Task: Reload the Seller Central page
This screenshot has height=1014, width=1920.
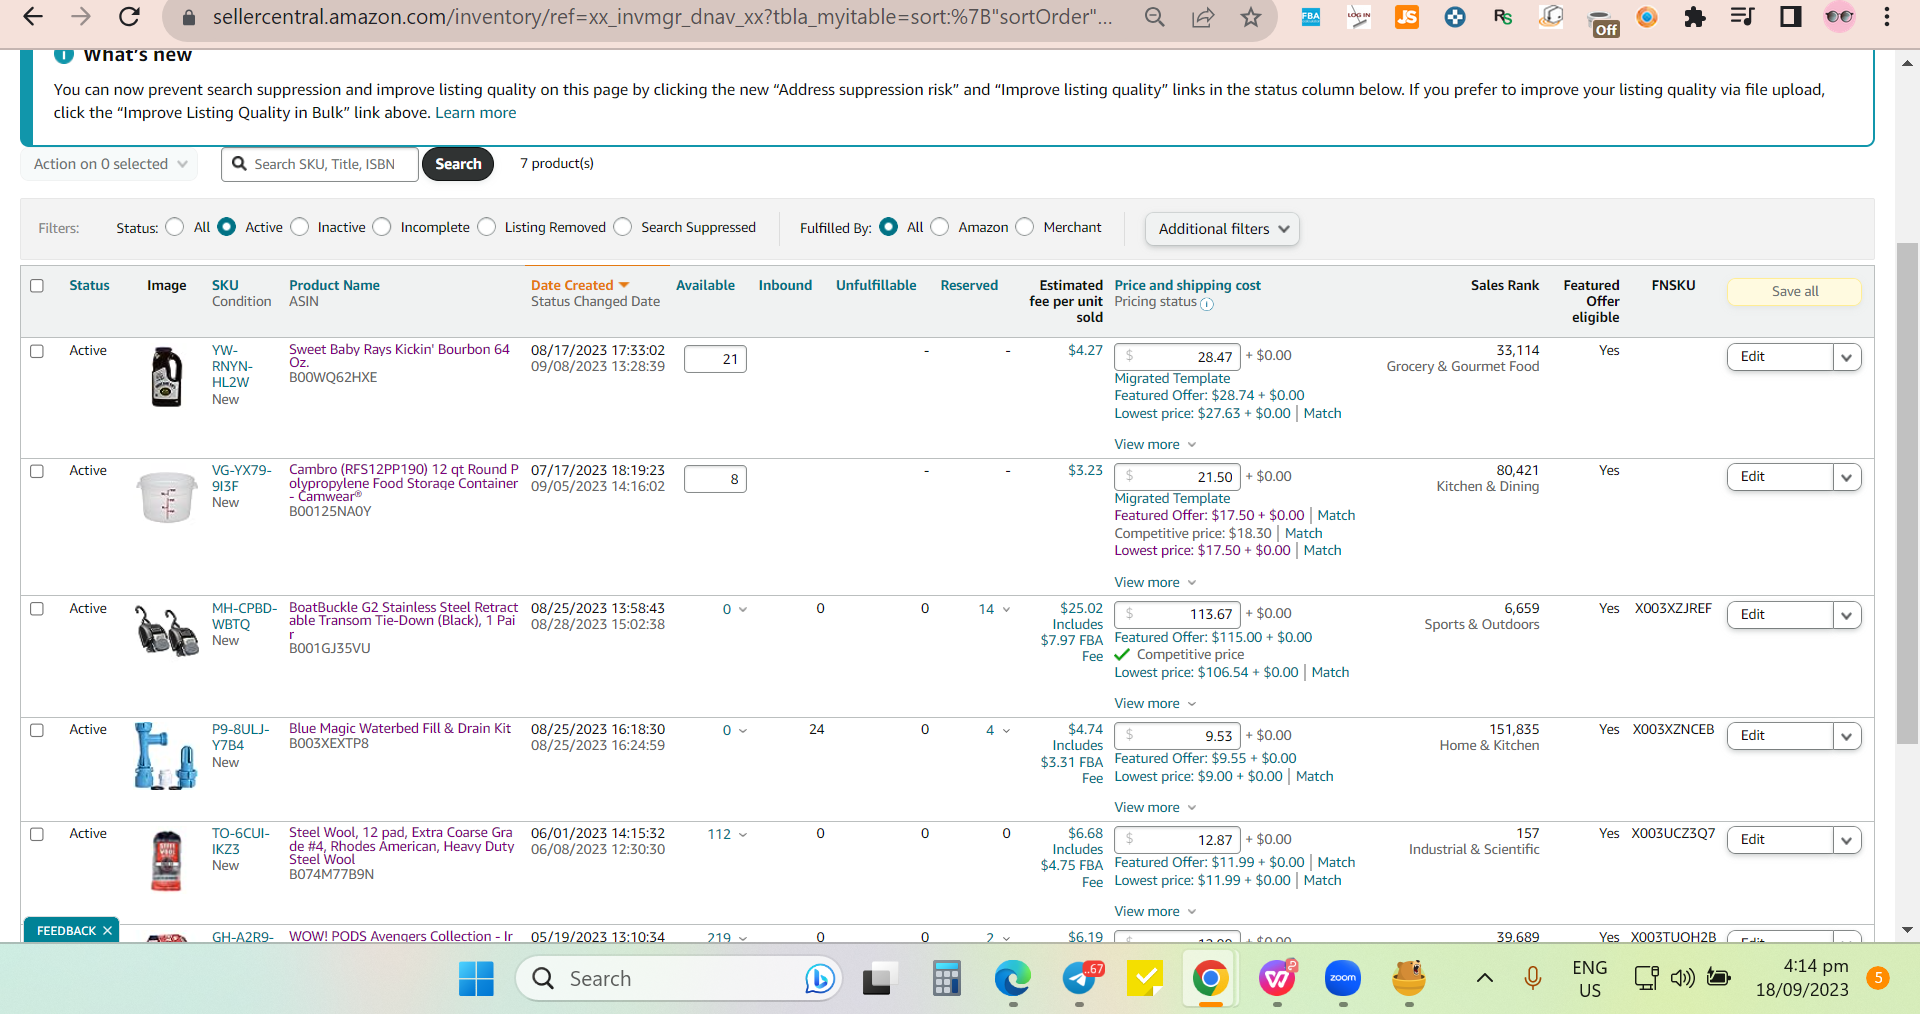Action: [x=129, y=17]
